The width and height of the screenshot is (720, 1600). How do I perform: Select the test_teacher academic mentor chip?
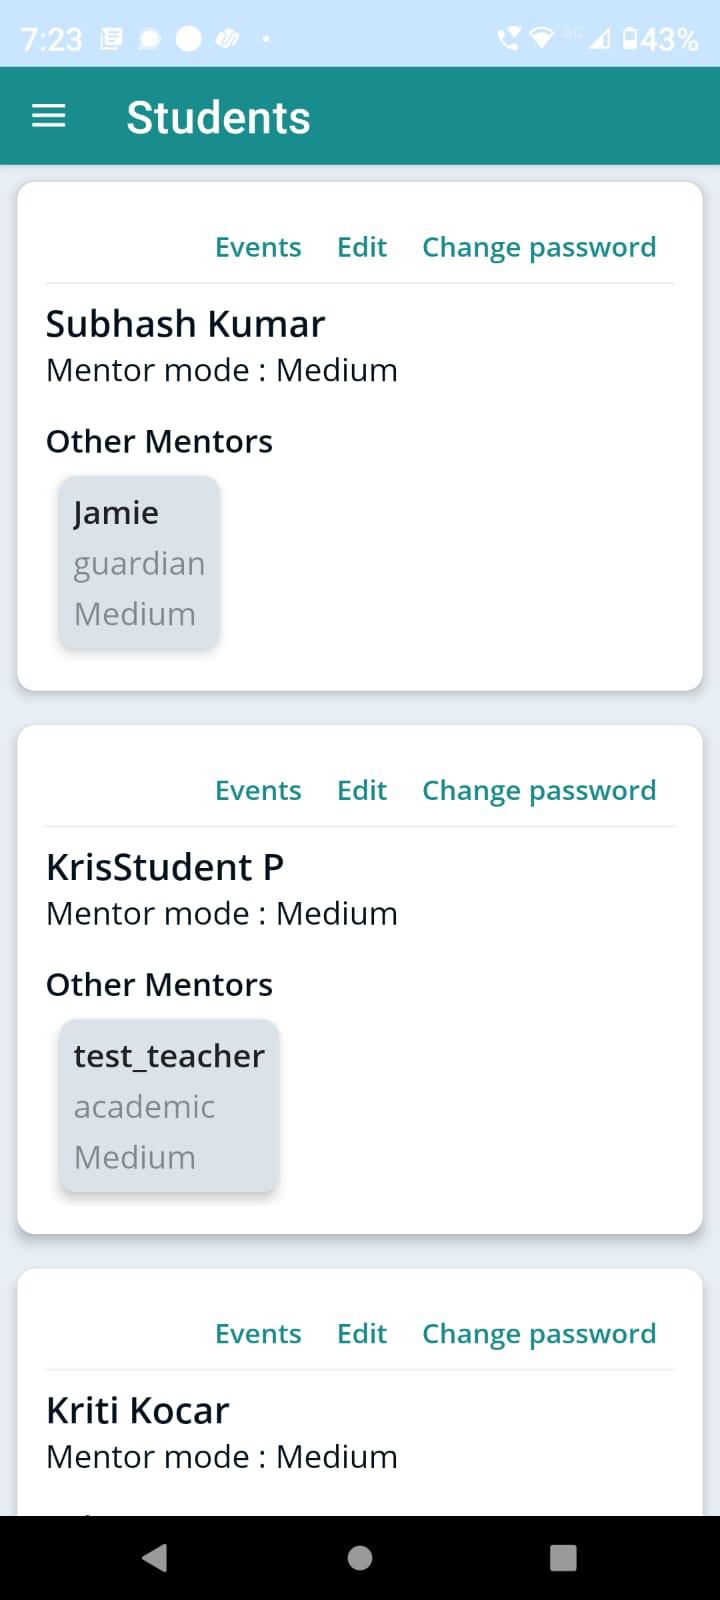coord(168,1106)
